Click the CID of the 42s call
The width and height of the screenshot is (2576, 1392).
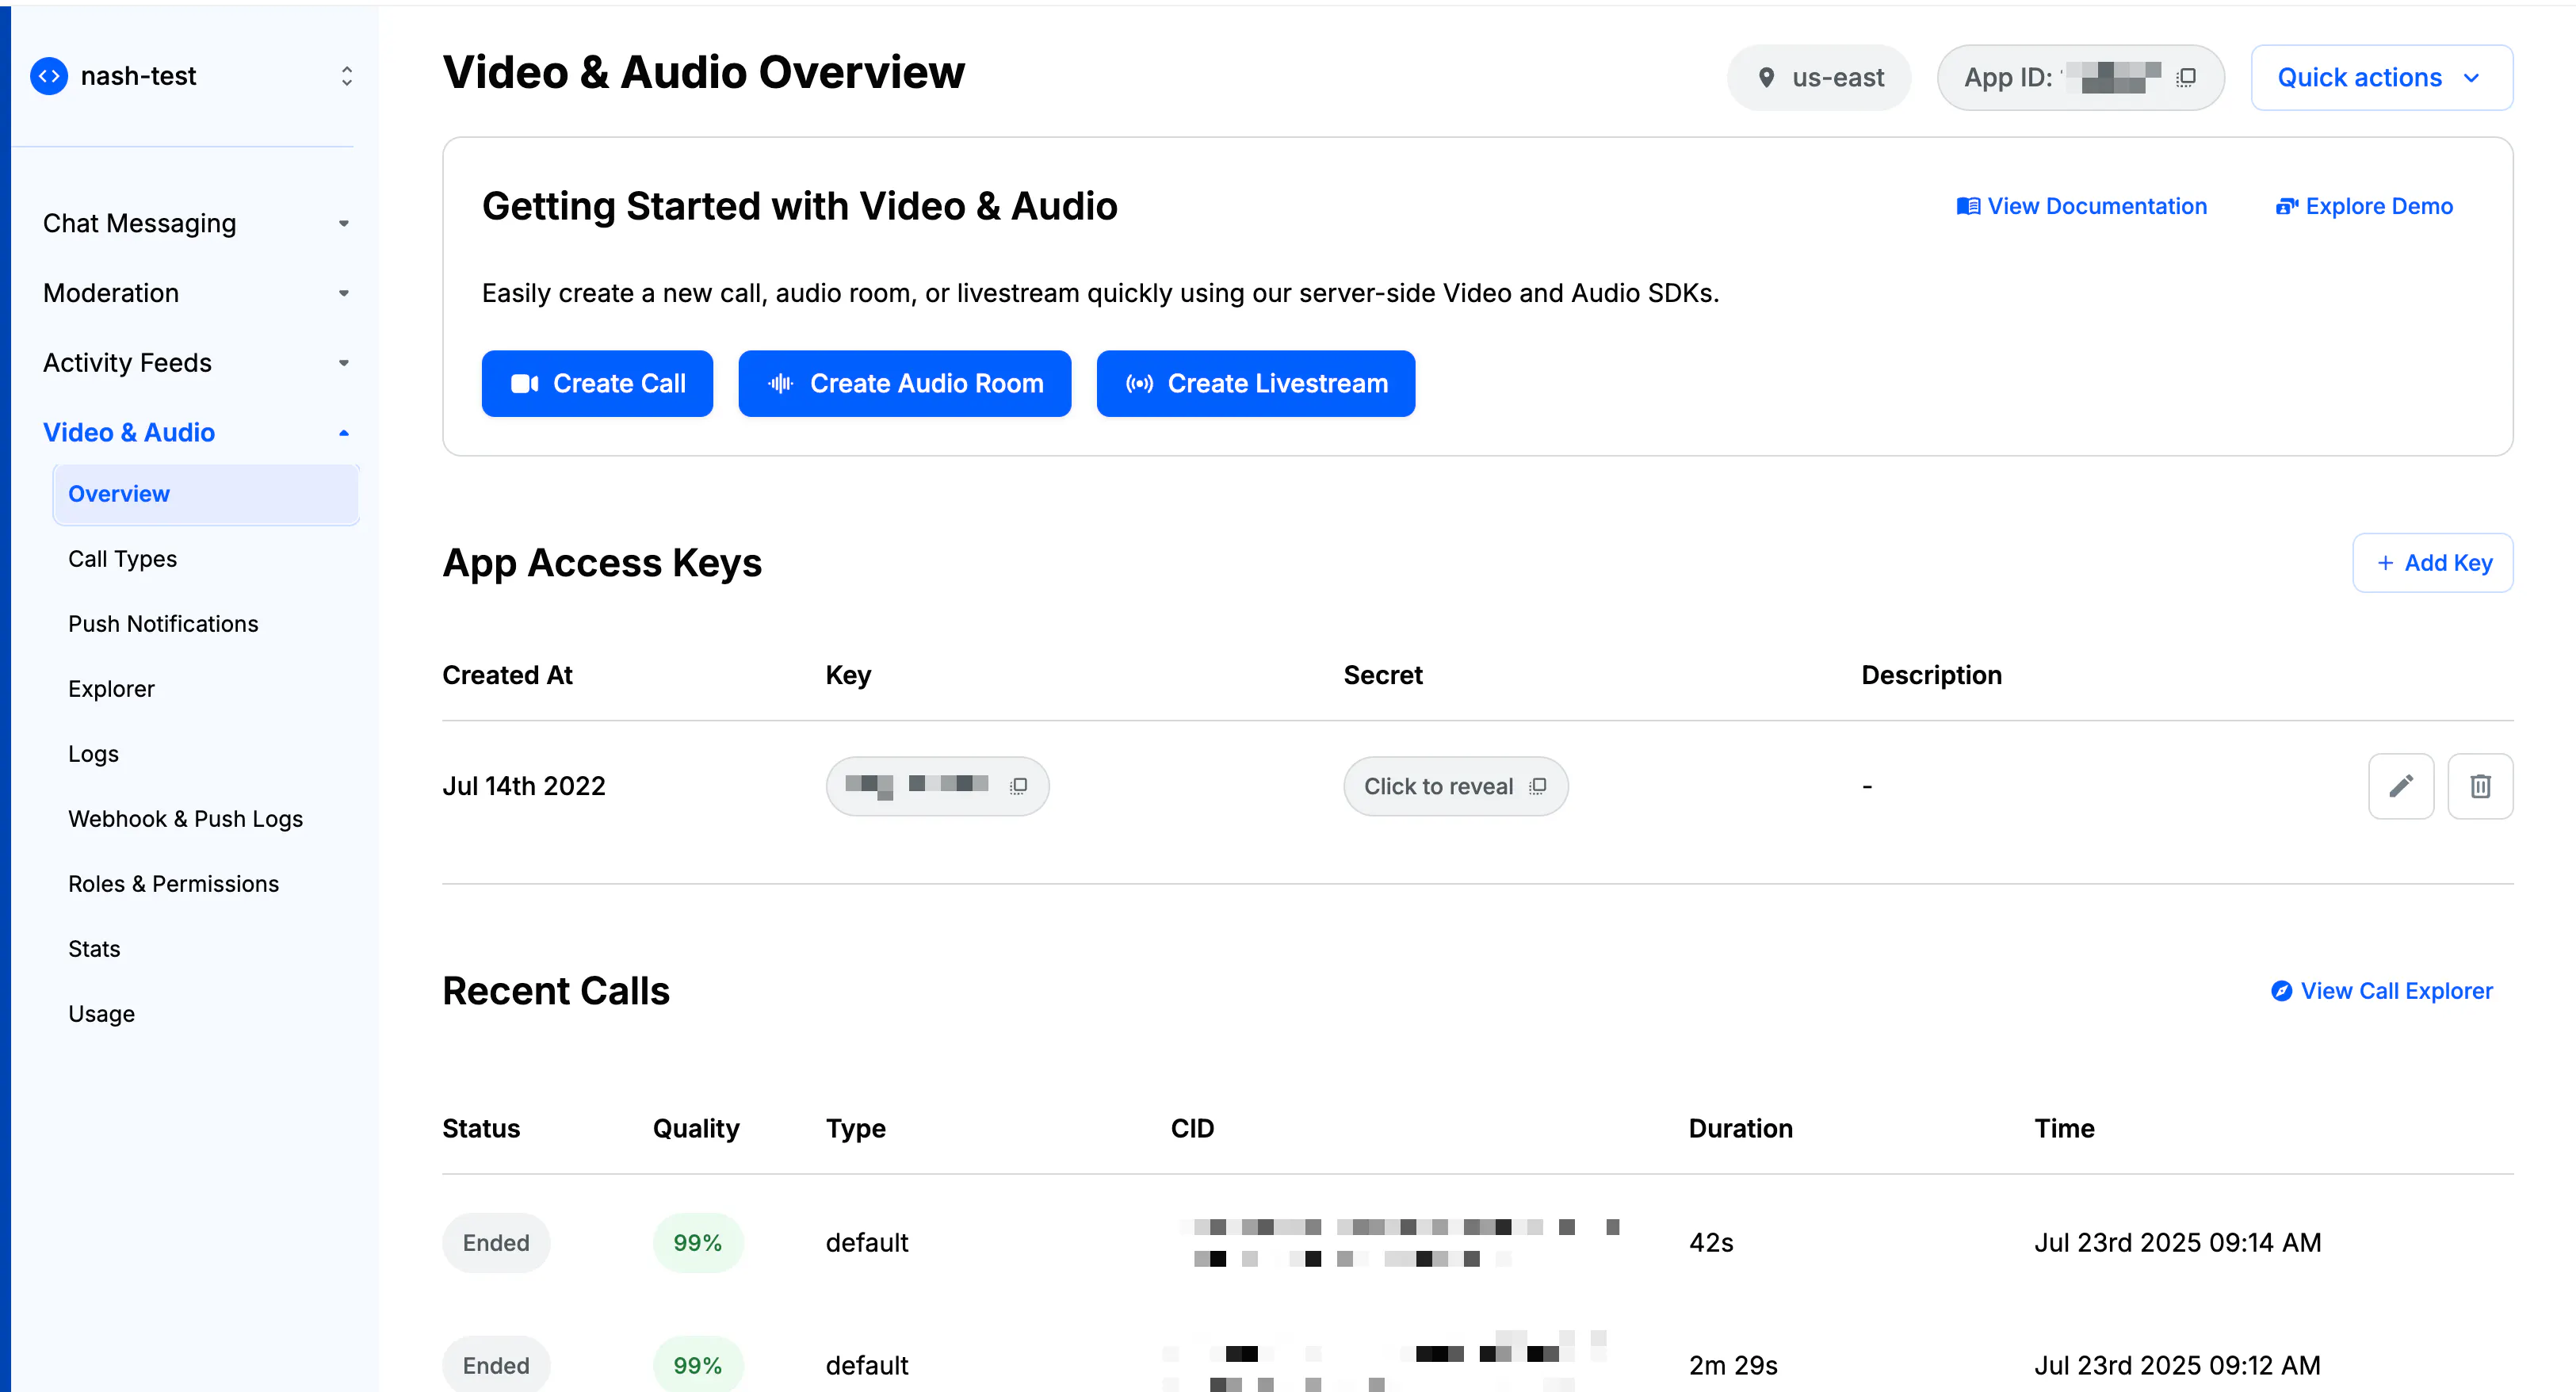(x=1398, y=1242)
